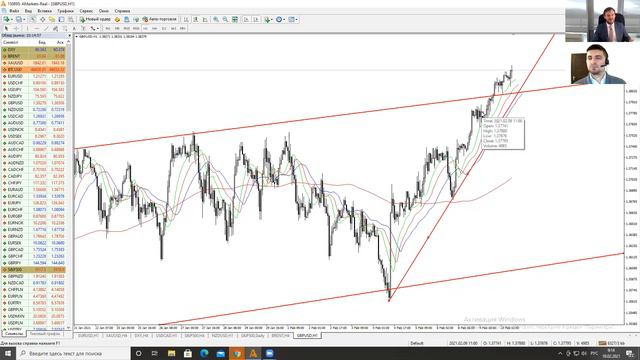Click the Zoom Out magnifier icon
This screenshot has height=360, width=640.
tap(225, 19)
